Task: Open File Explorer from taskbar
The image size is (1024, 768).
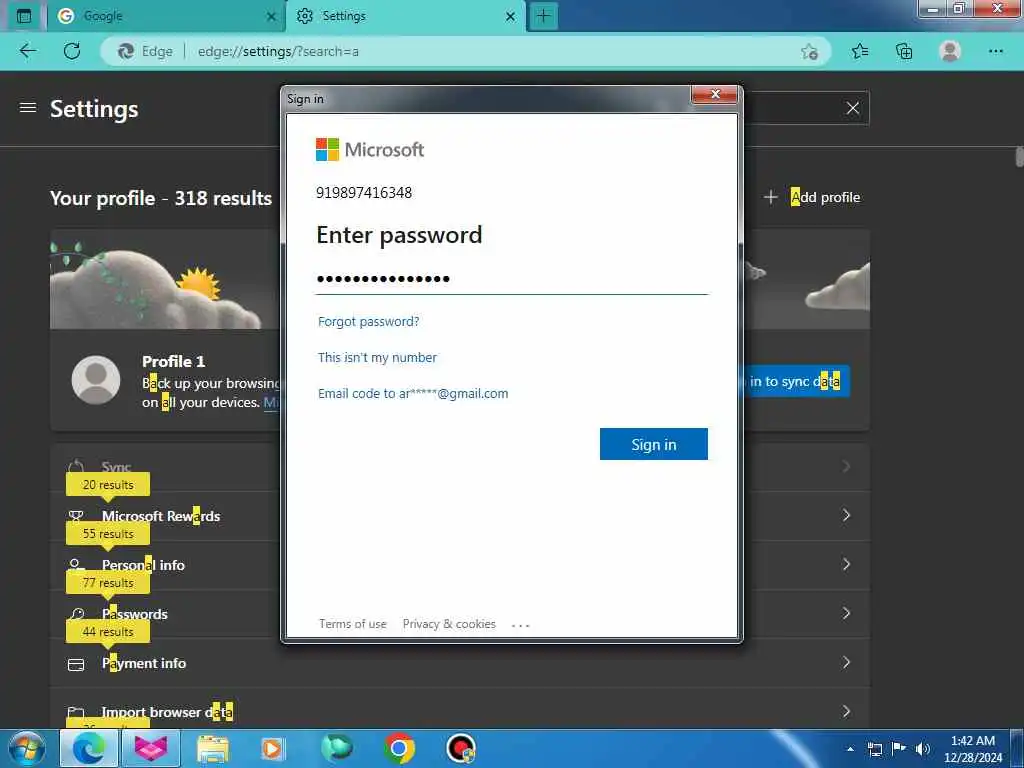Action: pos(213,749)
